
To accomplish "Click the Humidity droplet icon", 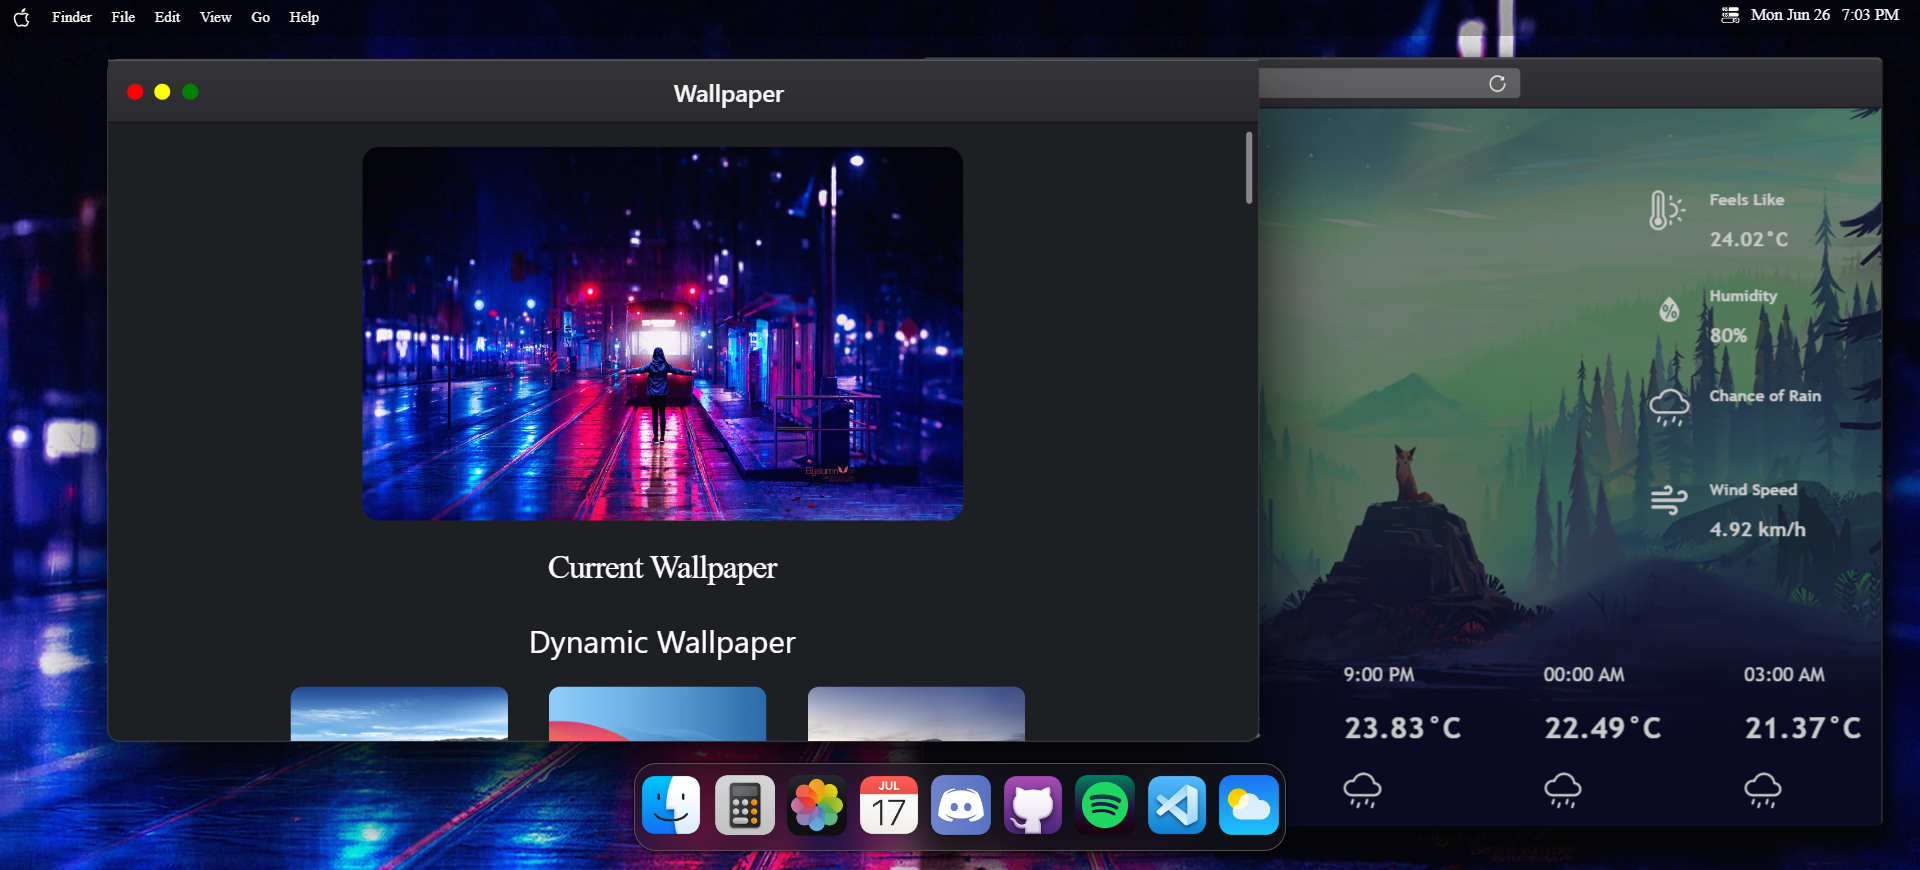I will 1669,310.
